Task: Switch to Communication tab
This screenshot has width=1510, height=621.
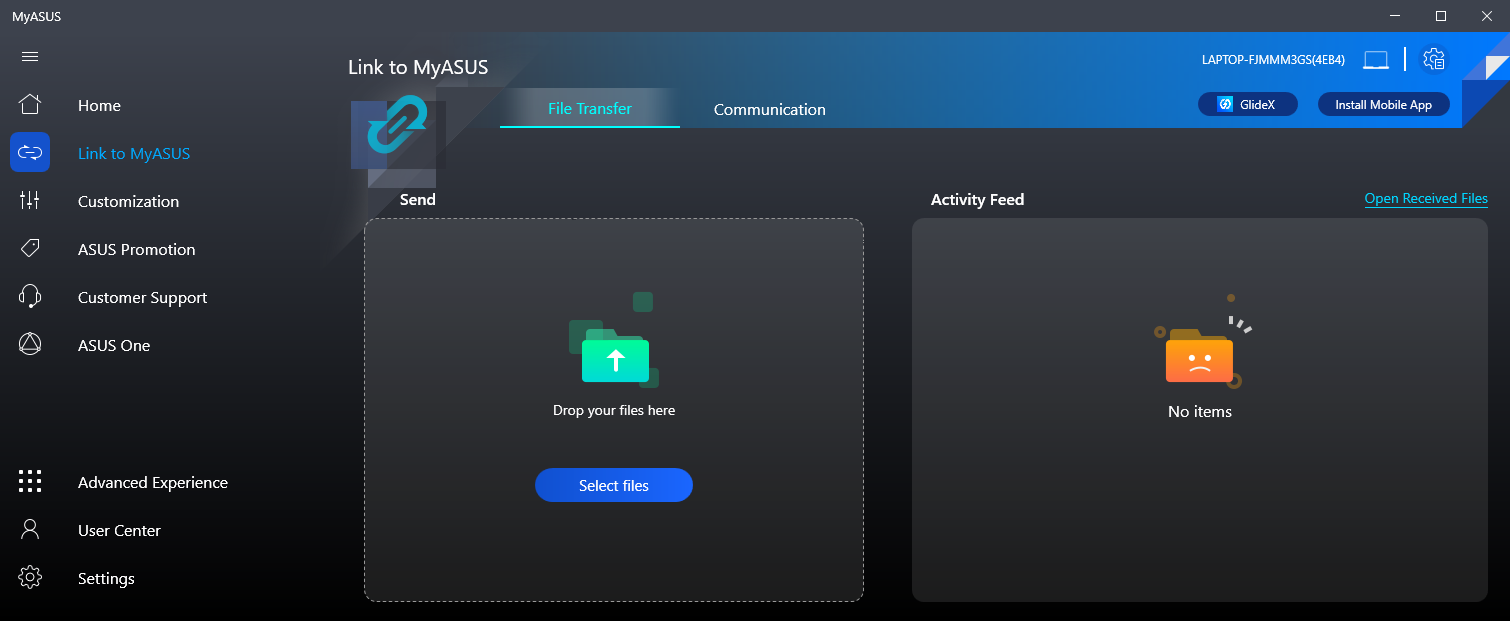Action: pos(770,109)
